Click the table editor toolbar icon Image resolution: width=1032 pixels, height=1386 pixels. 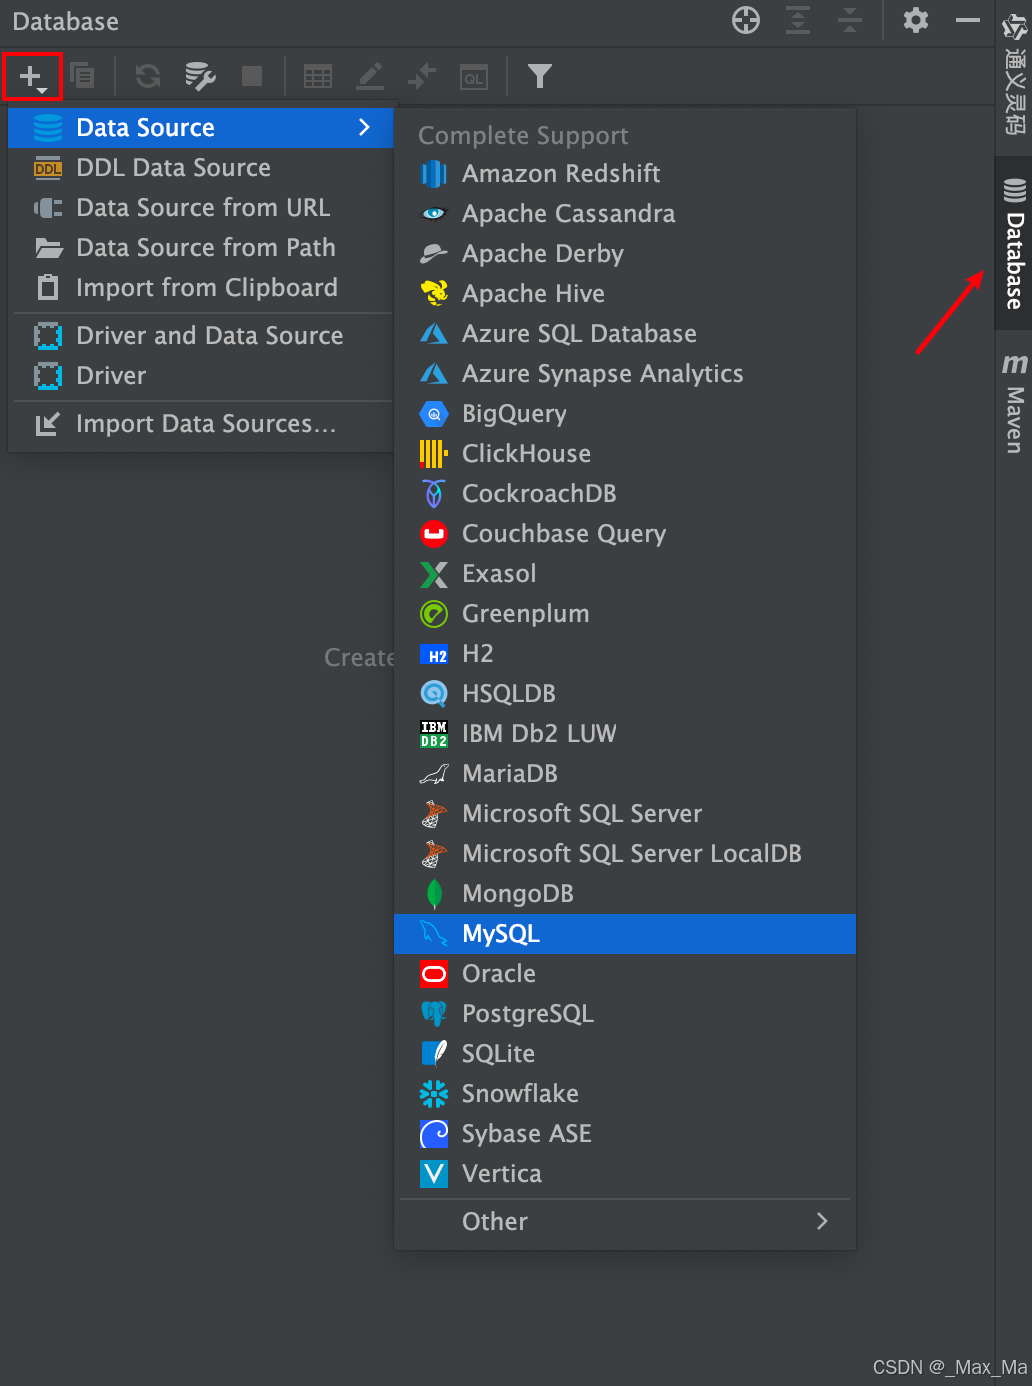(318, 76)
